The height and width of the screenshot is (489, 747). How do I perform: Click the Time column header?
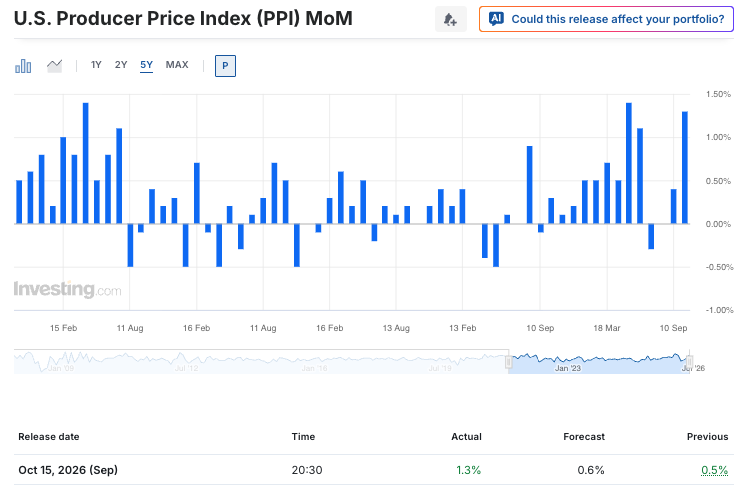[x=303, y=437]
